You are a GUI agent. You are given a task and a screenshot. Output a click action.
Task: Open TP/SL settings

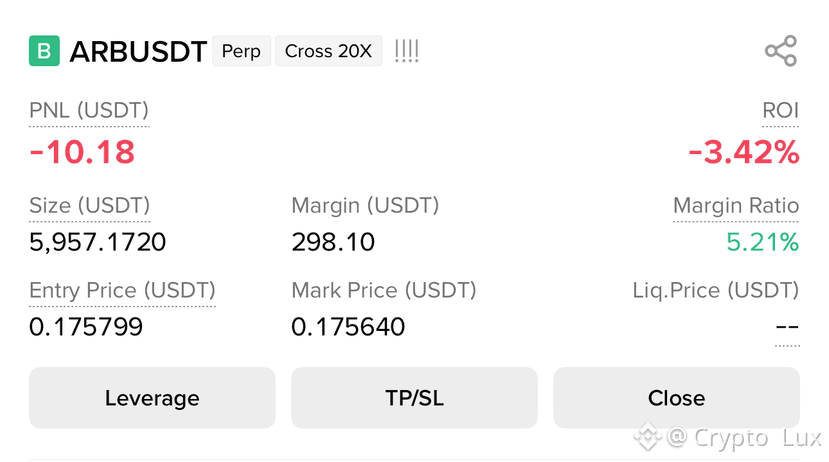pyautogui.click(x=414, y=398)
